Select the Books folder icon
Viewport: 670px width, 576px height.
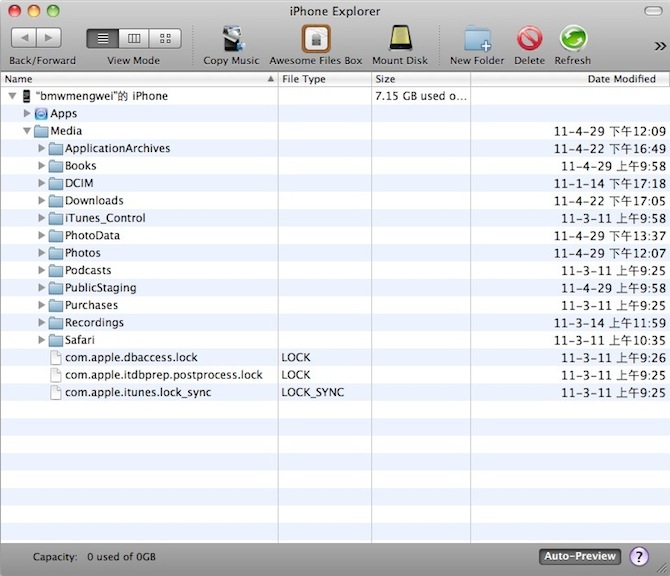[56, 166]
